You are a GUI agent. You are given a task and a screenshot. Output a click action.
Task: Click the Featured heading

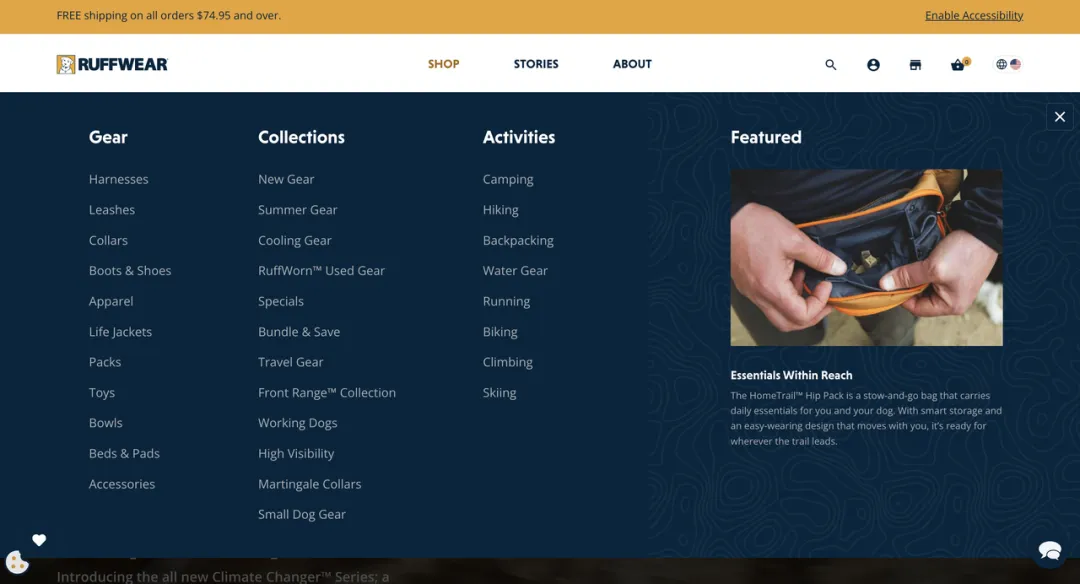[x=766, y=137]
